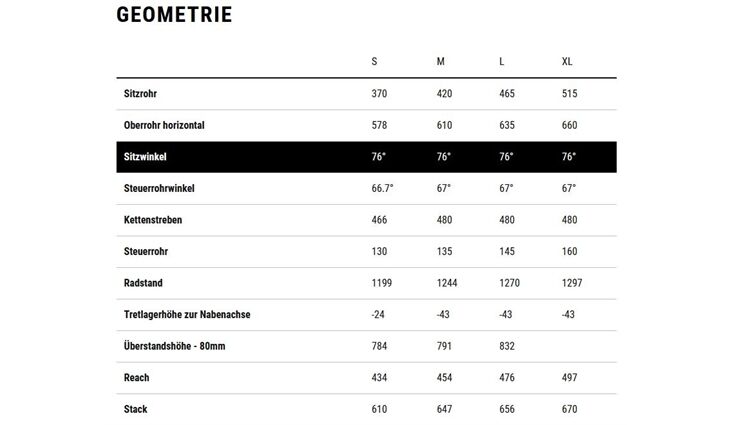
Task: Click the 454 Reach value for M
Action: [x=444, y=378]
